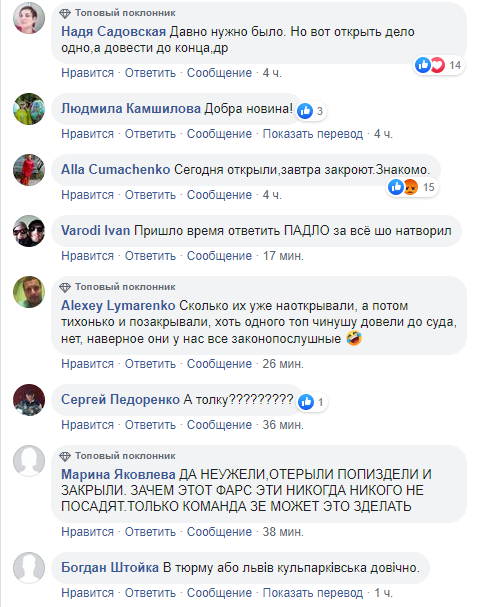Open Надя Садовская's profile picture
This screenshot has height=607, width=501.
[29, 18]
